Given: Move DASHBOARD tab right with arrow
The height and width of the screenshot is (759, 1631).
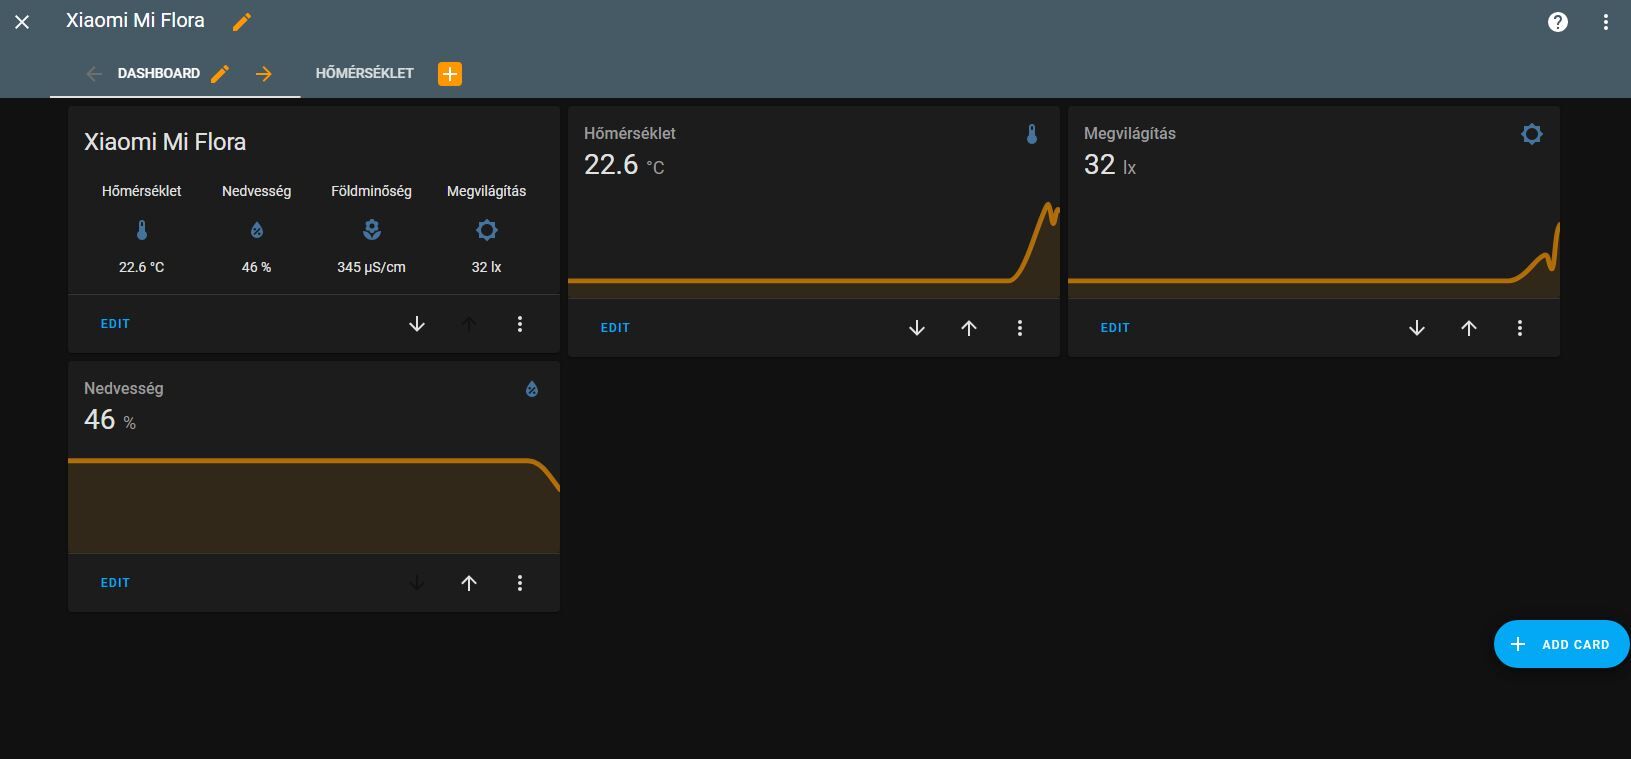Looking at the screenshot, I should (x=263, y=74).
